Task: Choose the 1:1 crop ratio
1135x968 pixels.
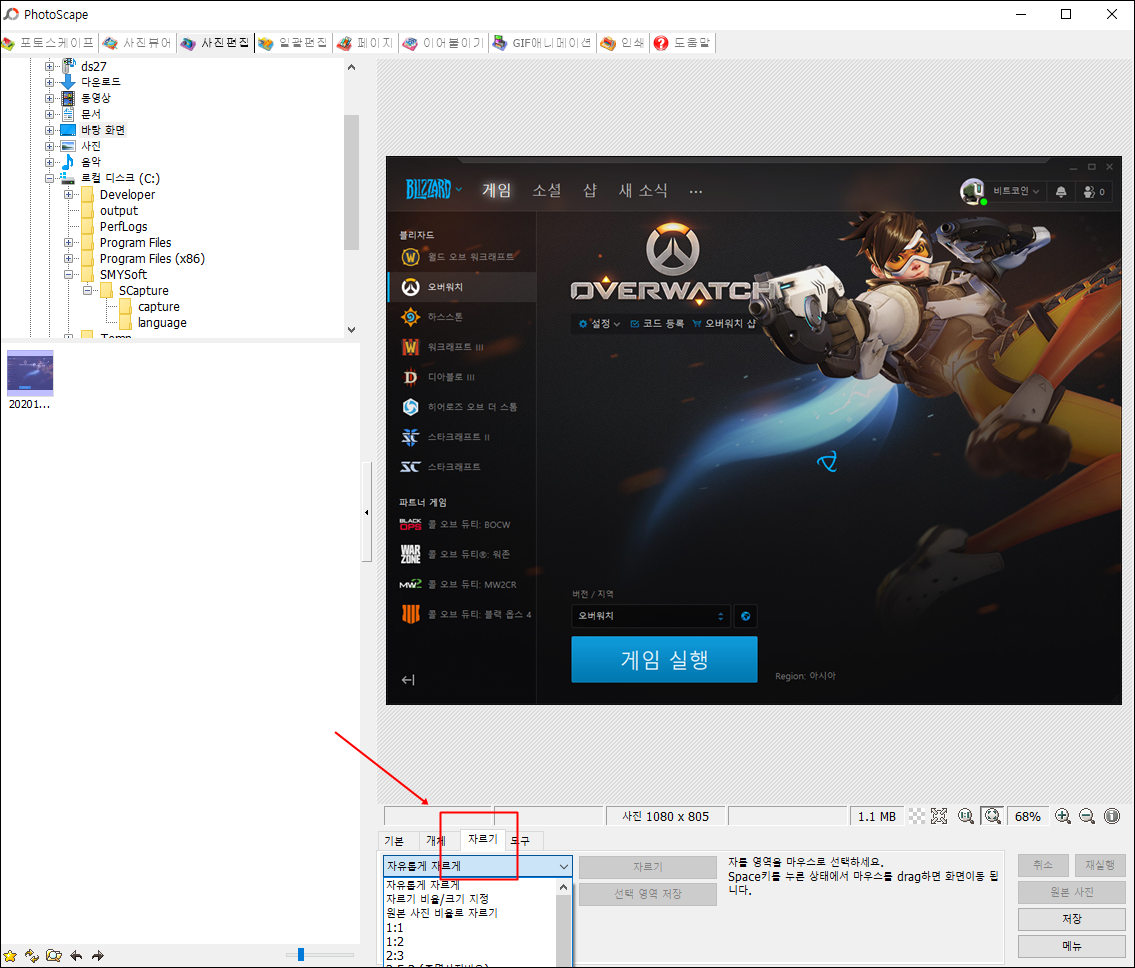Action: point(394,928)
